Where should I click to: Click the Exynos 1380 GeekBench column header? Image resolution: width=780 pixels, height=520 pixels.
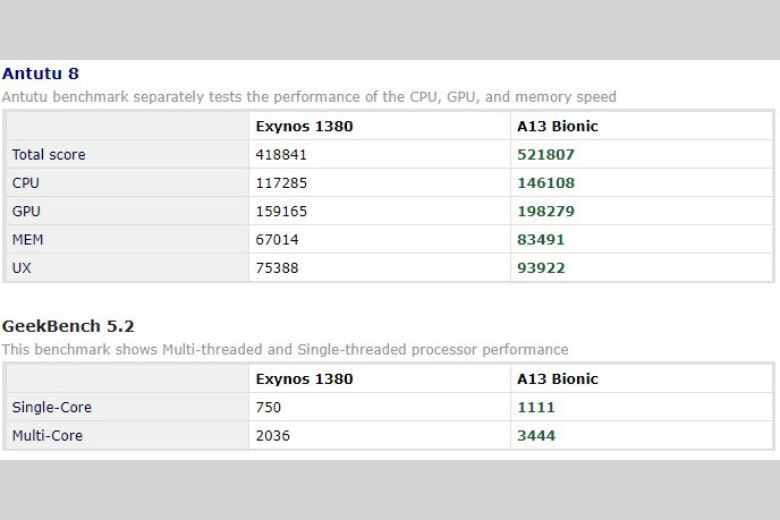(x=304, y=379)
